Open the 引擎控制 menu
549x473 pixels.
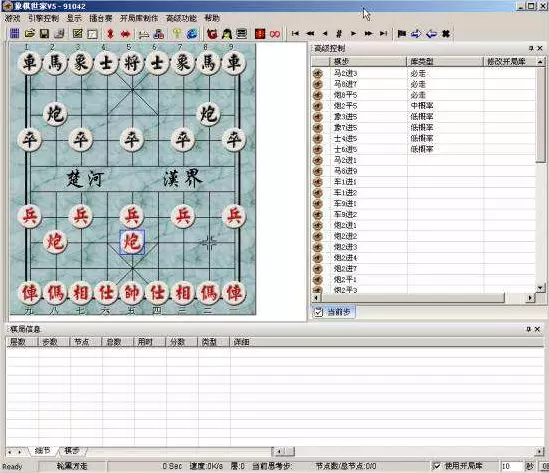coord(43,18)
